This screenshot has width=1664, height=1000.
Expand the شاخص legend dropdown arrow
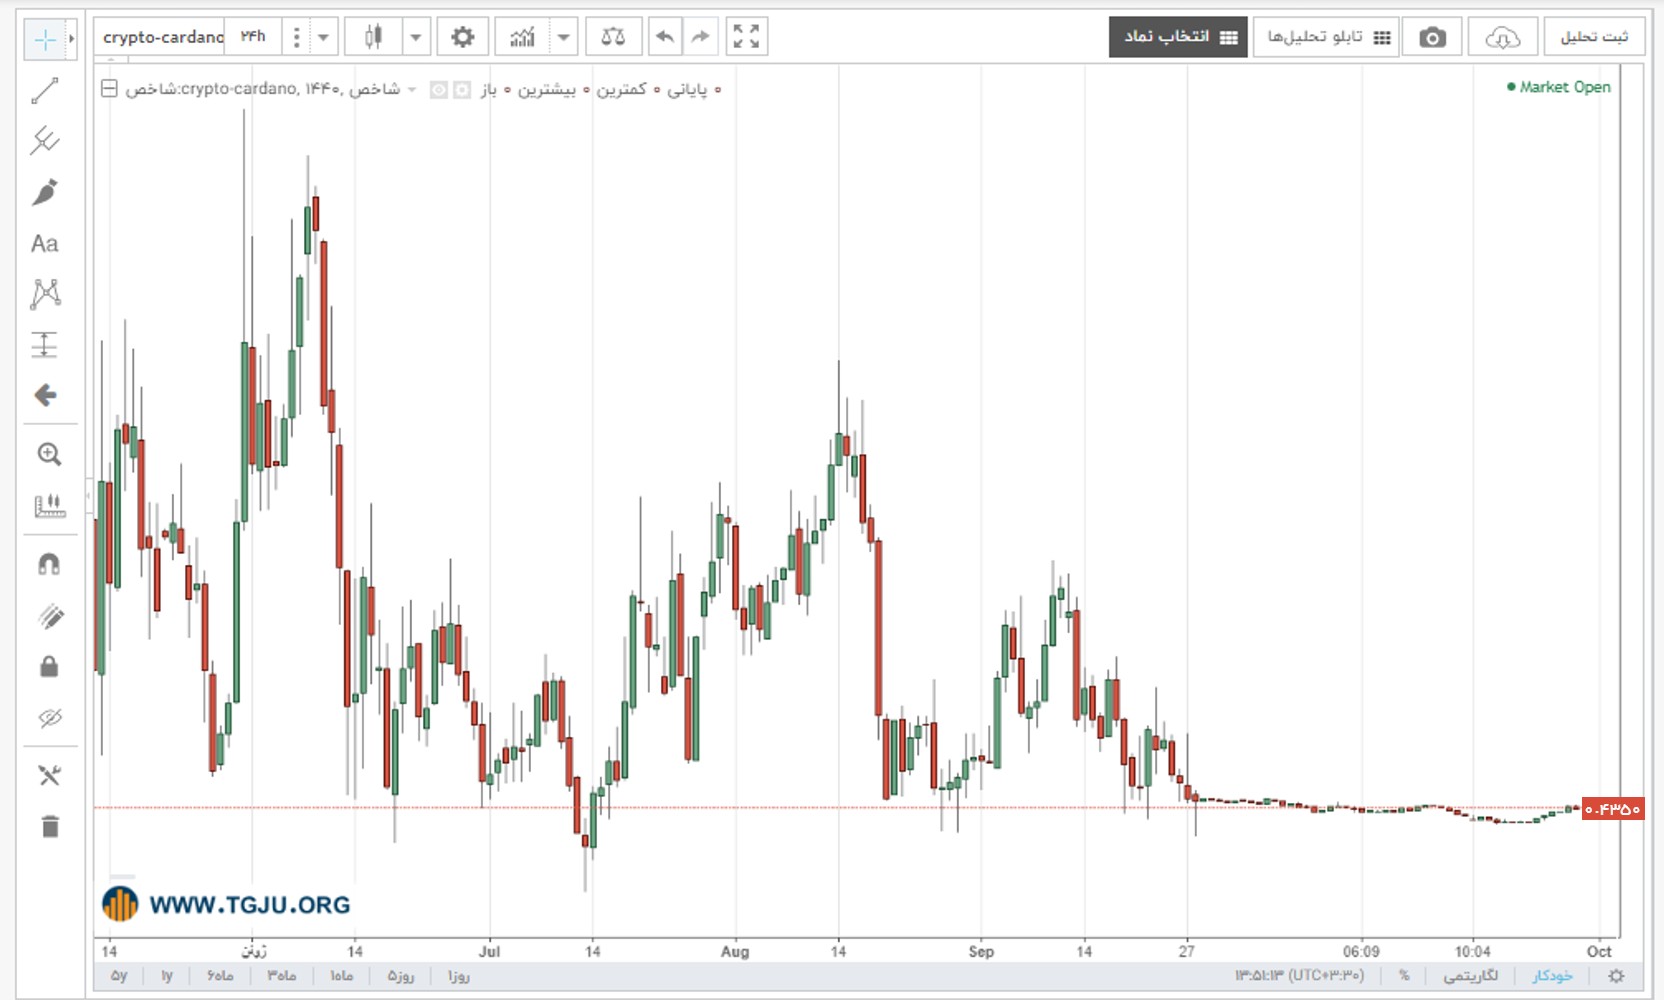(412, 90)
